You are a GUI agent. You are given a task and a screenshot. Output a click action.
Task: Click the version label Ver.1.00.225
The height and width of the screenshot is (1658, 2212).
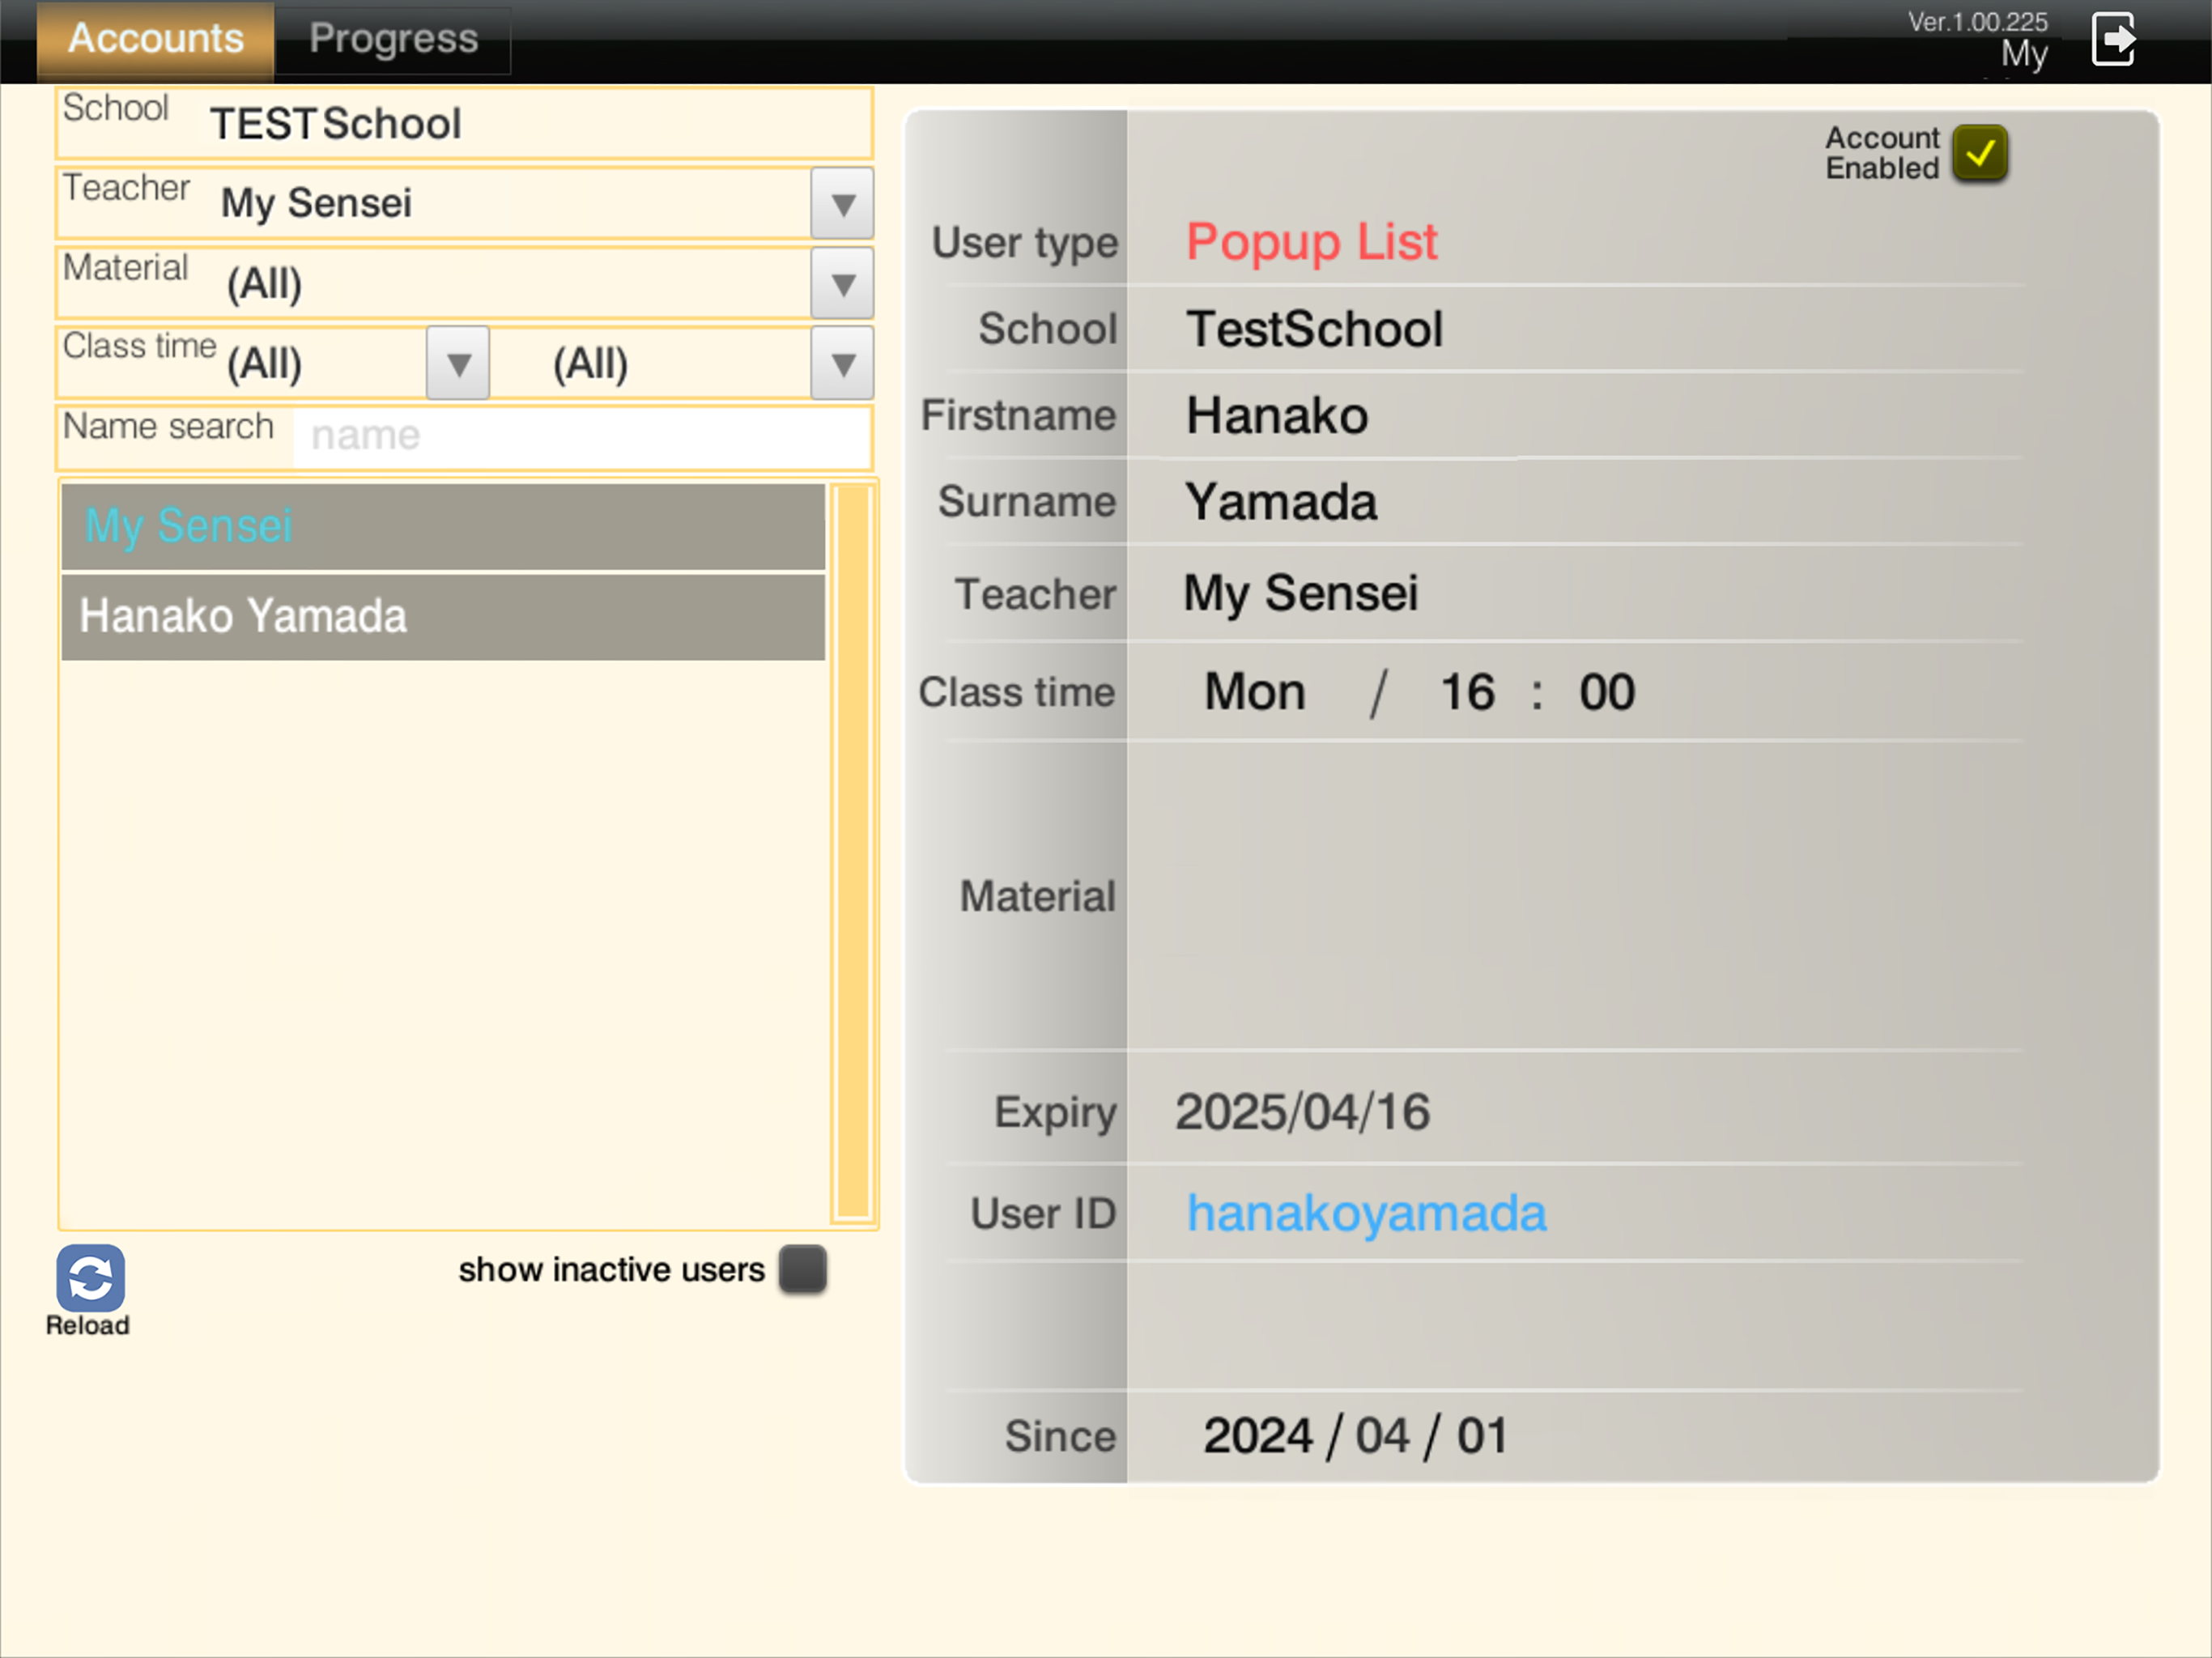(1977, 22)
